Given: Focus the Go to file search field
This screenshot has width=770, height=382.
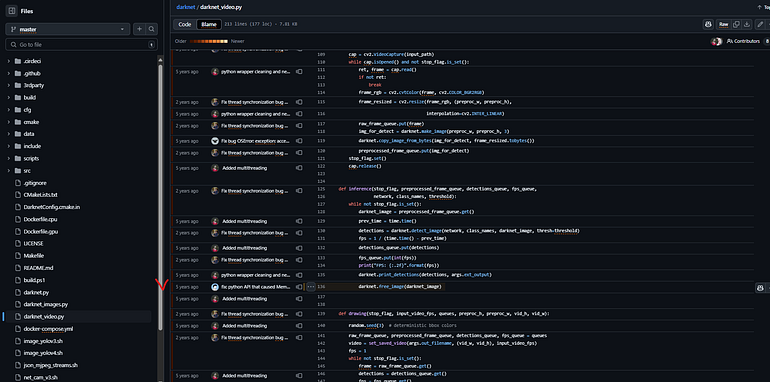Looking at the screenshot, I should tap(82, 45).
